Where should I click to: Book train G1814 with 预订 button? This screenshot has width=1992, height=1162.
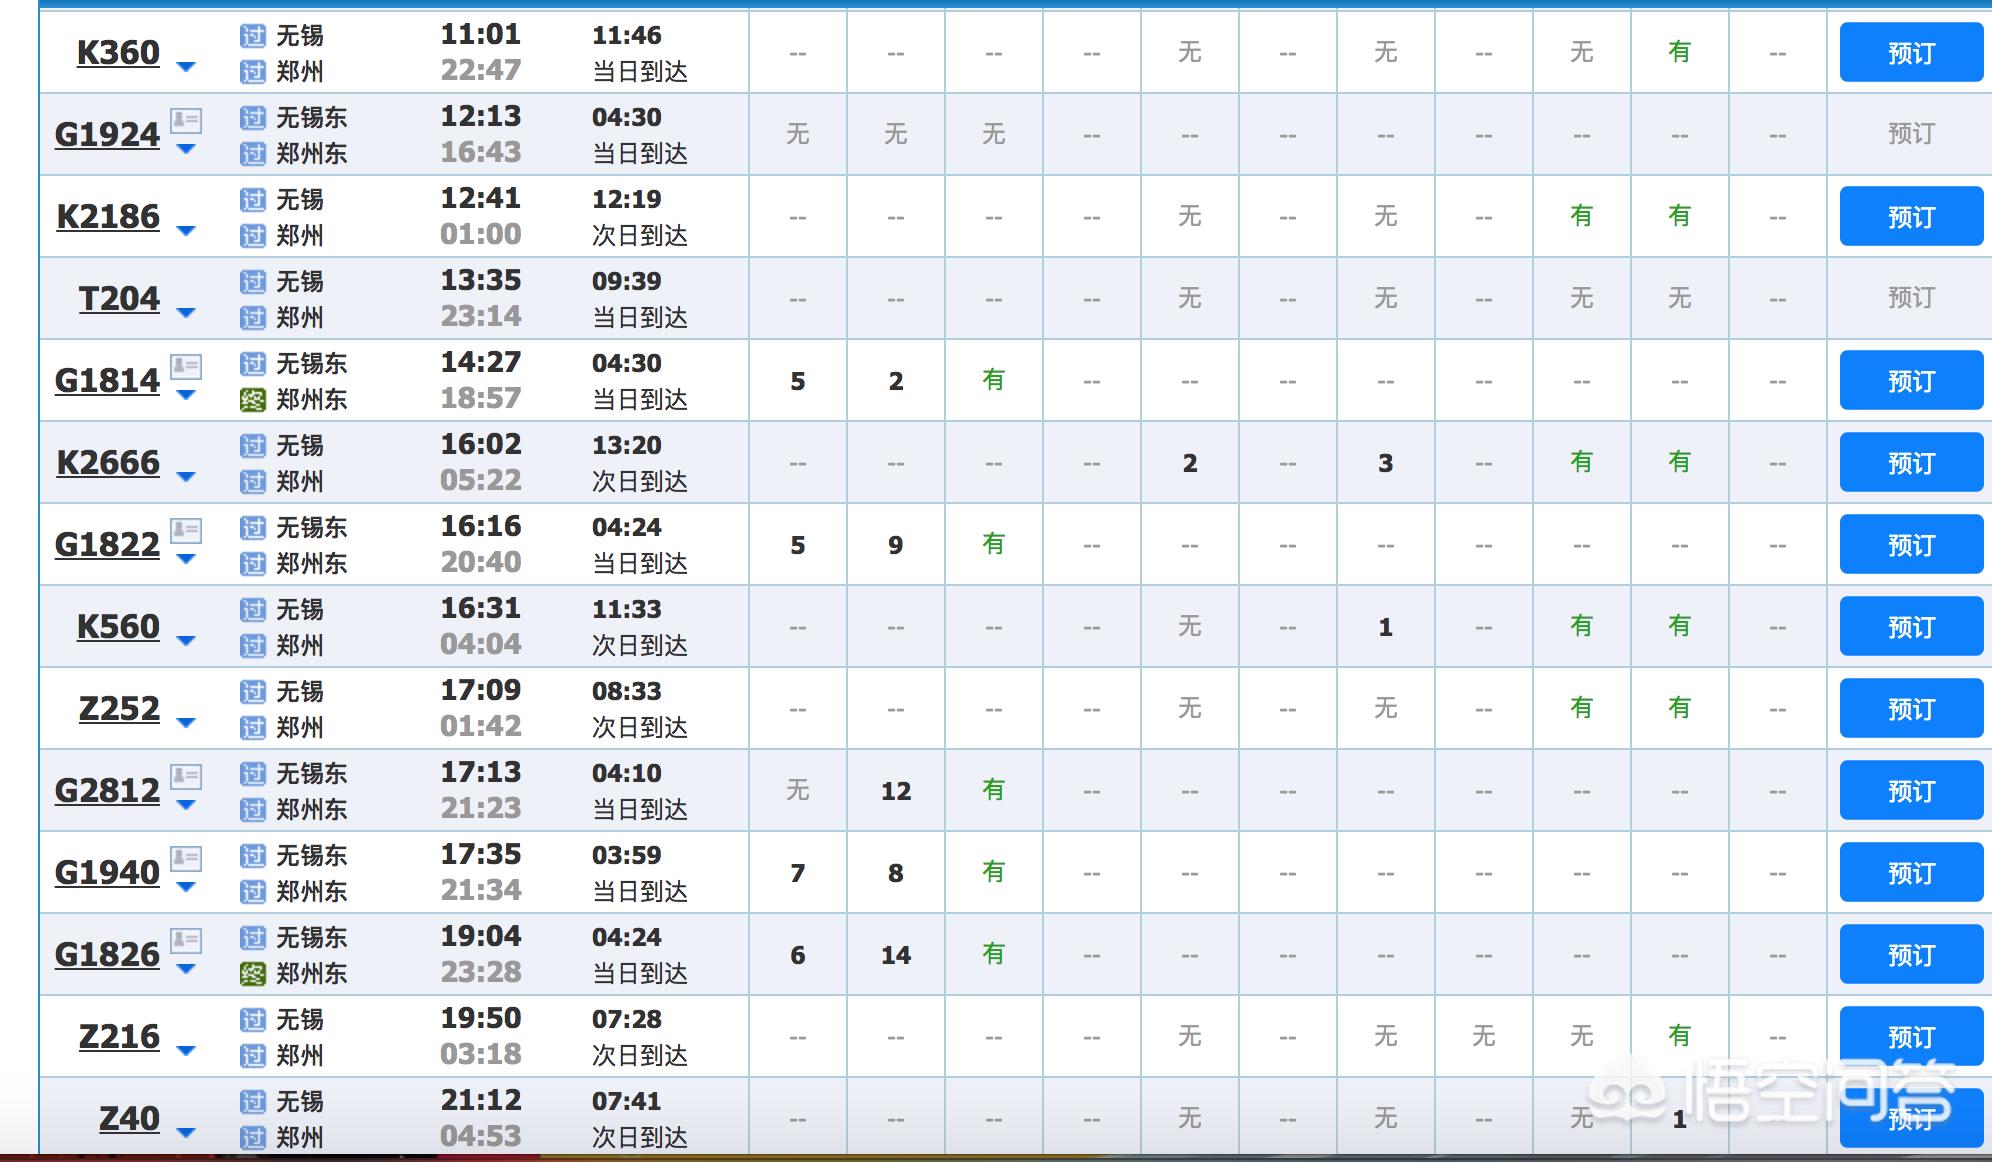1911,380
